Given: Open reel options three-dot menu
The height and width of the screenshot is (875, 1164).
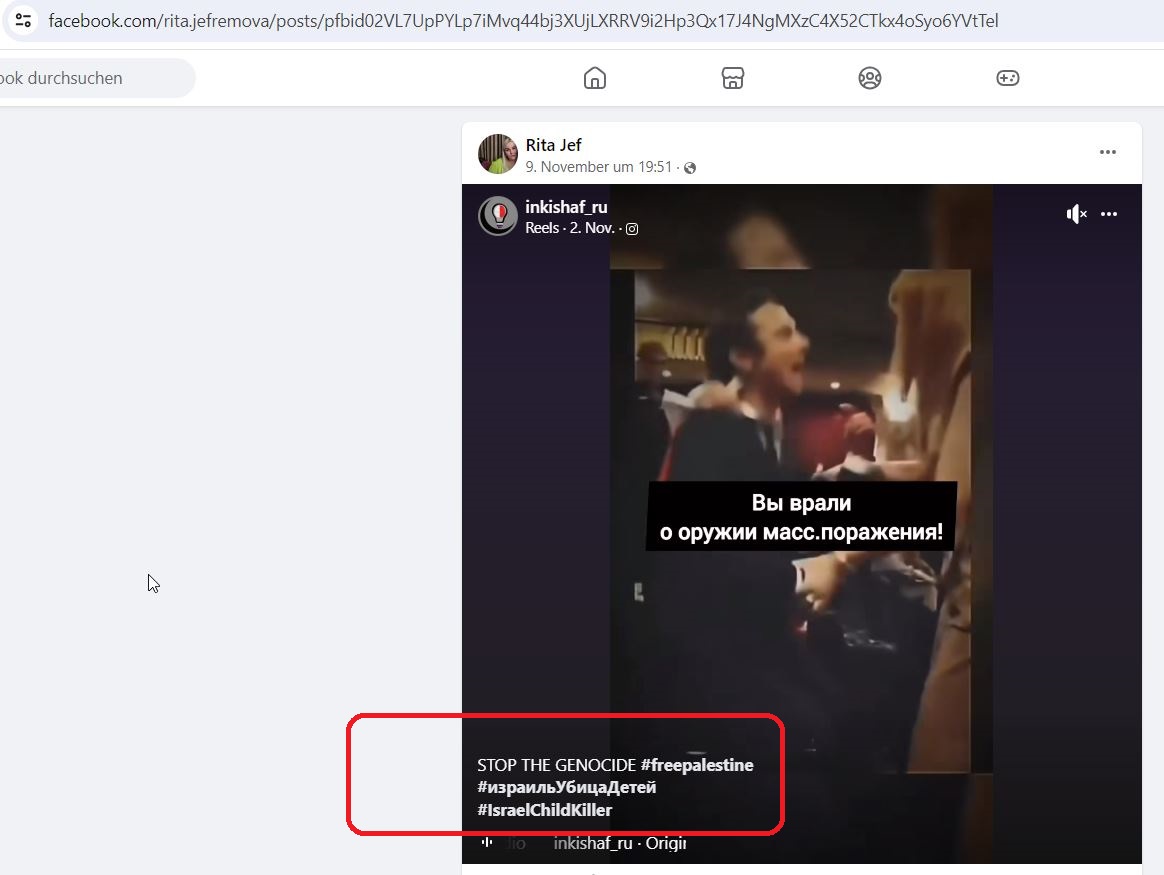Looking at the screenshot, I should (1109, 214).
